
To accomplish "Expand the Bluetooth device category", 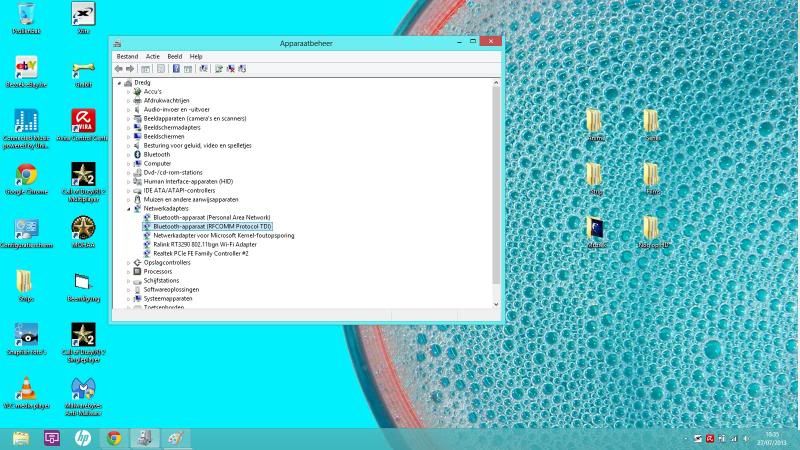I will point(129,155).
